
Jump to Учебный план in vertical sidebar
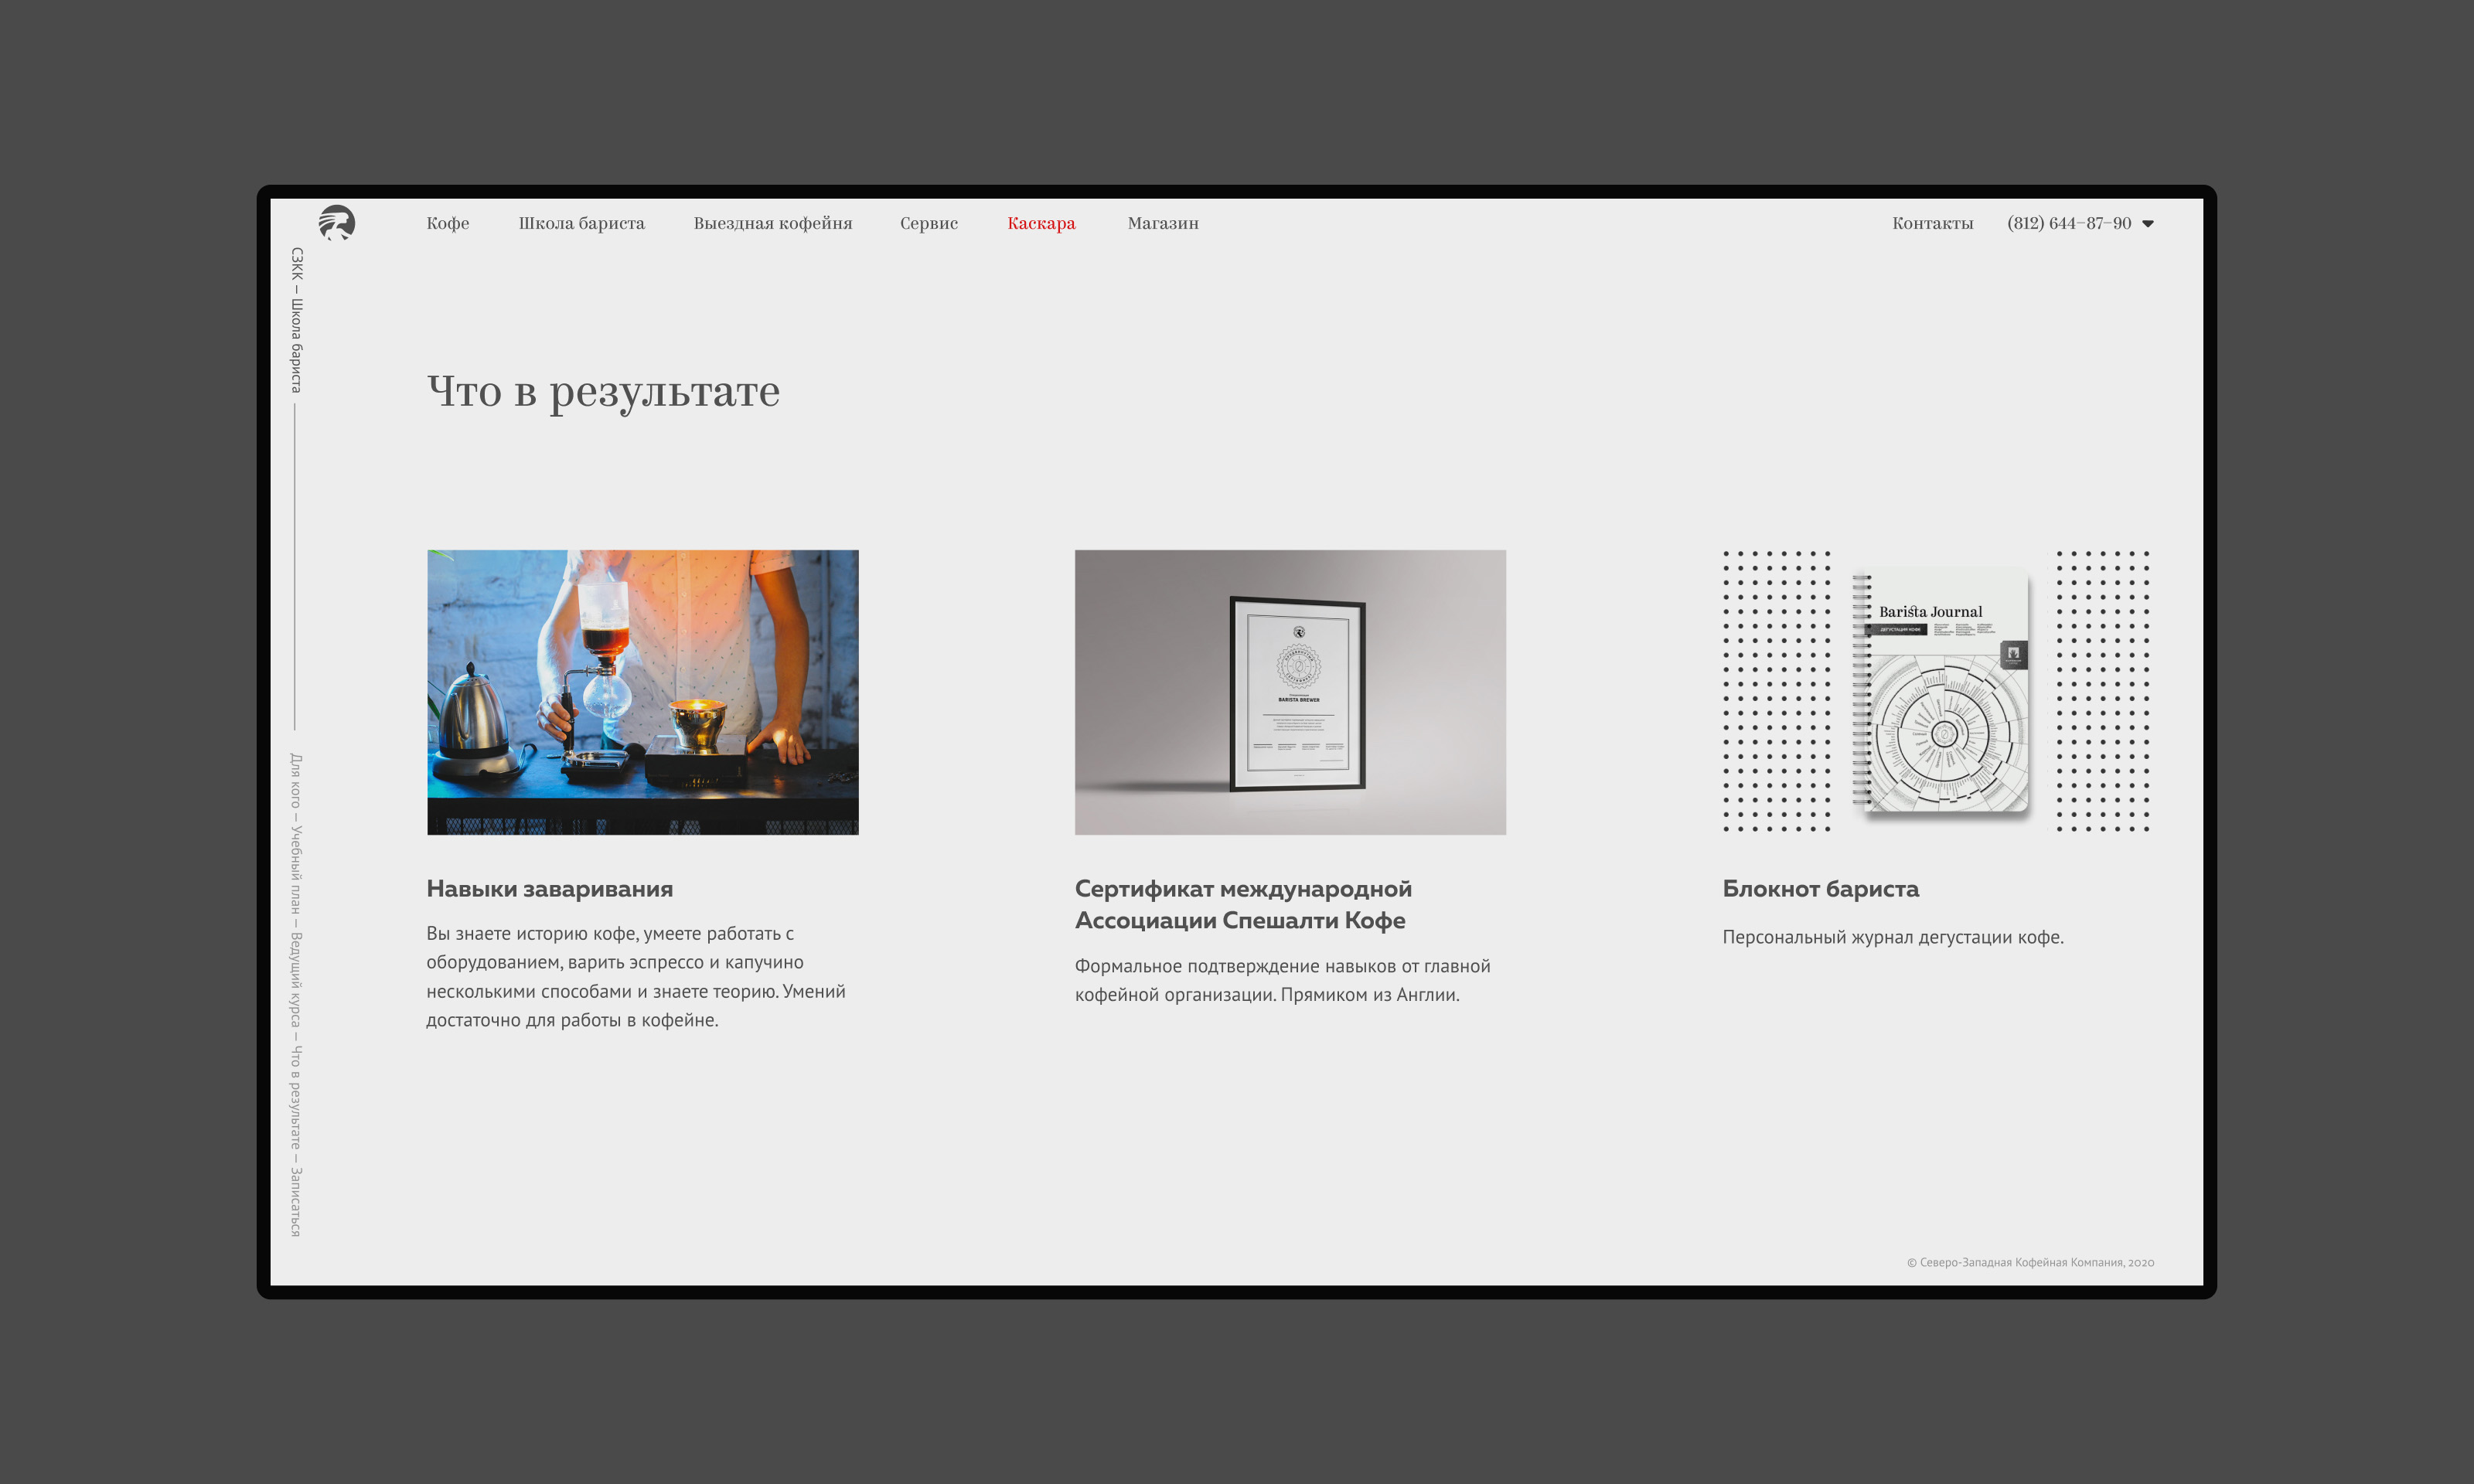point(295,869)
